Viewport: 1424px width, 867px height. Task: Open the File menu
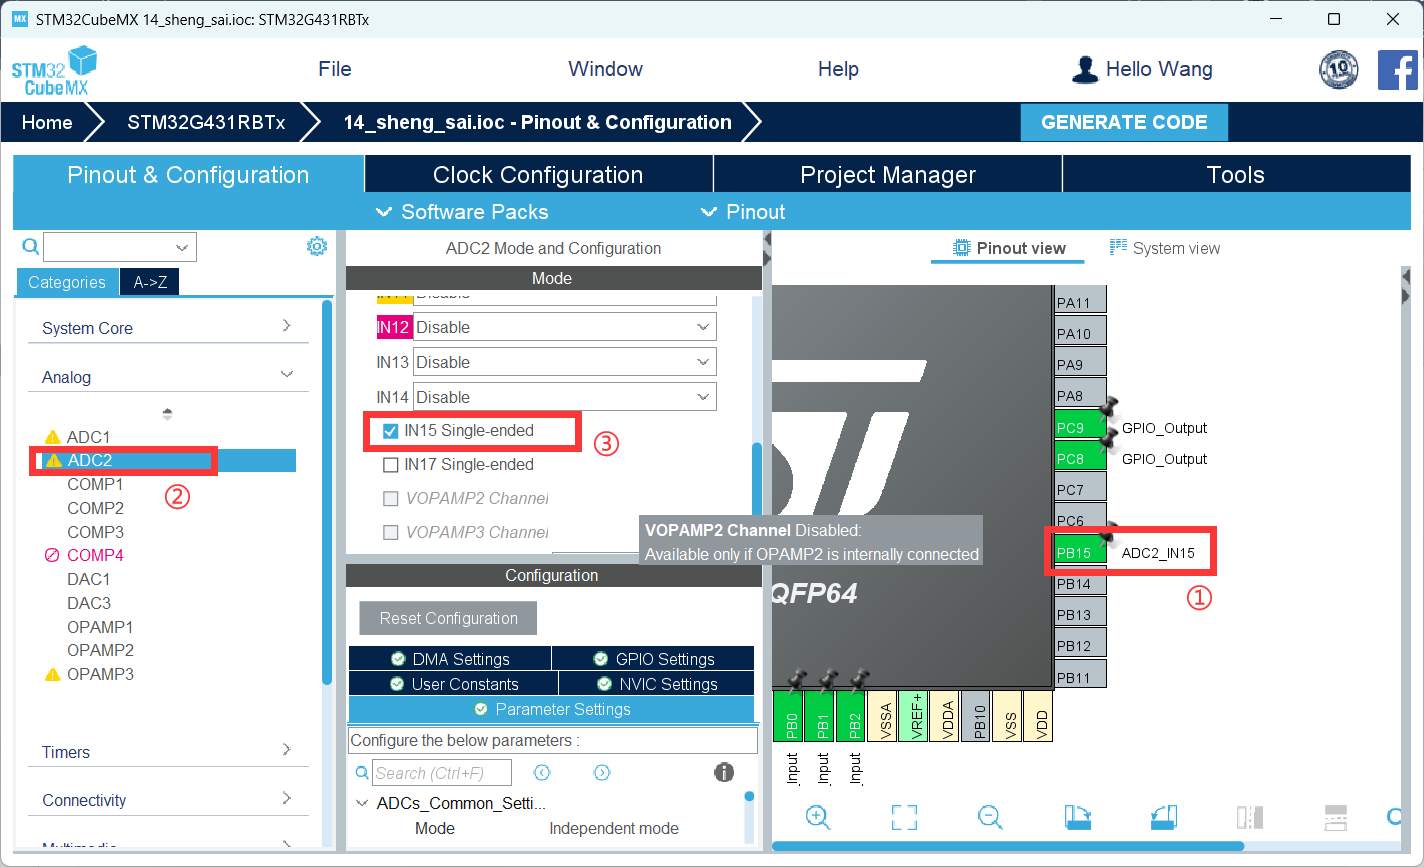click(x=335, y=69)
